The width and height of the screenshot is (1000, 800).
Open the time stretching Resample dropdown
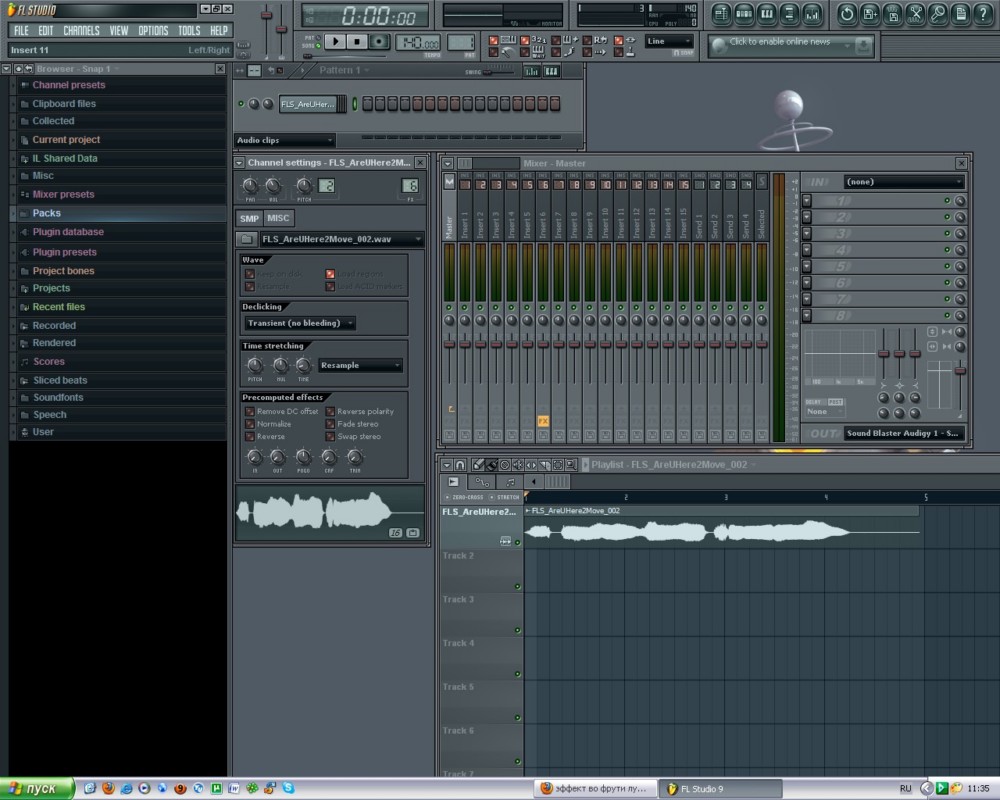tap(360, 366)
